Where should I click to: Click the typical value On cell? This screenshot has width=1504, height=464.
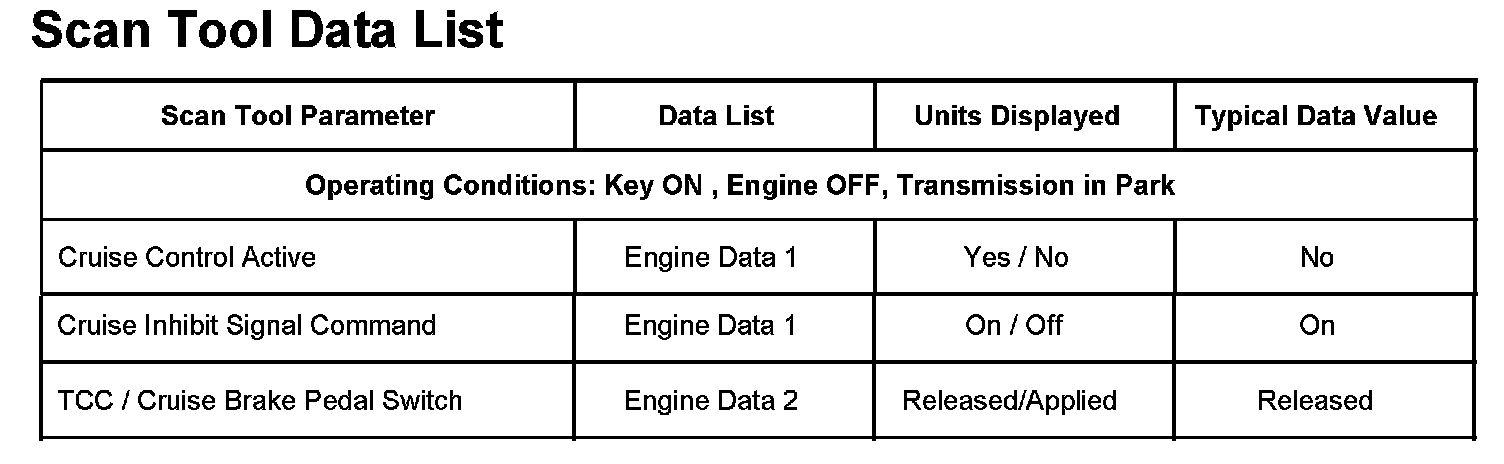pyautogui.click(x=1317, y=326)
